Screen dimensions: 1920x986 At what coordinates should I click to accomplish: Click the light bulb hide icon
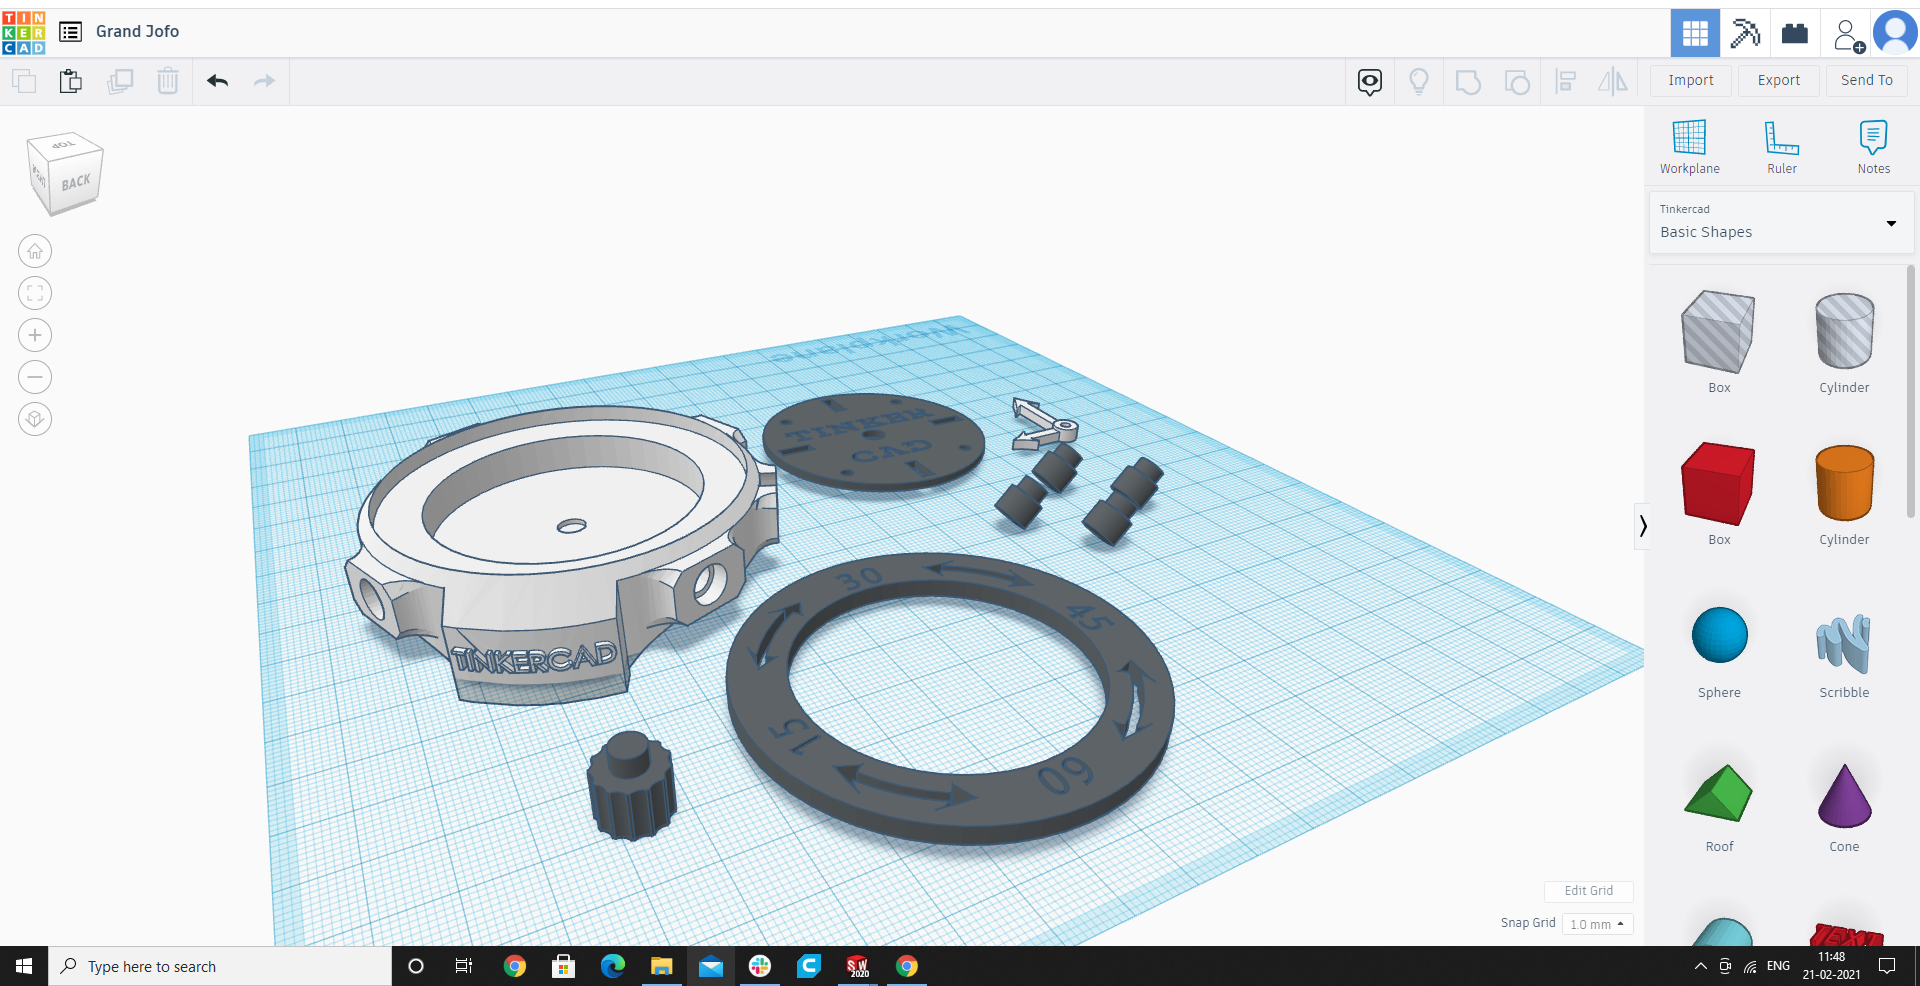(x=1418, y=82)
